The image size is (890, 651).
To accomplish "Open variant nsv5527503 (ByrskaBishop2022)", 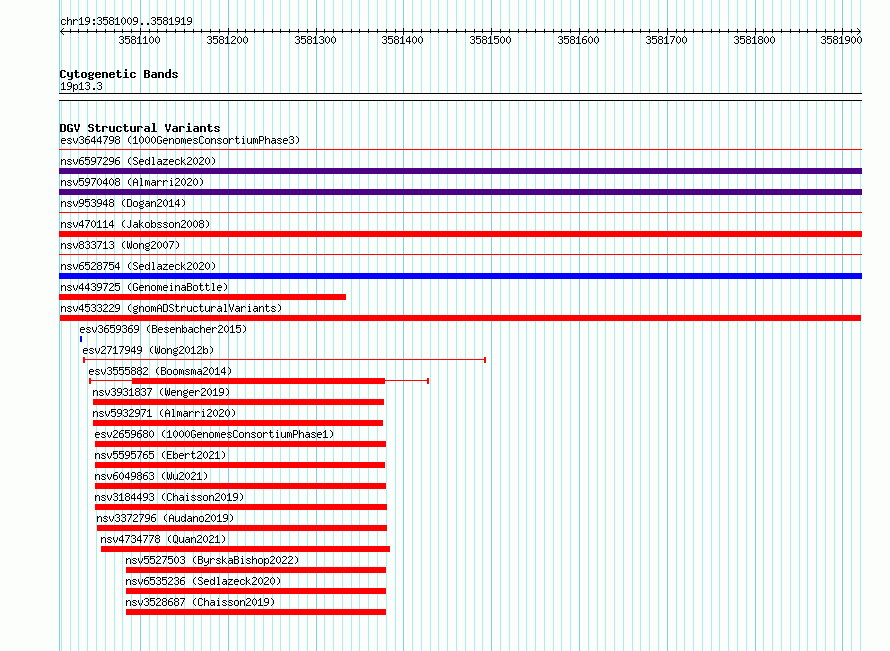I will click(x=212, y=560).
